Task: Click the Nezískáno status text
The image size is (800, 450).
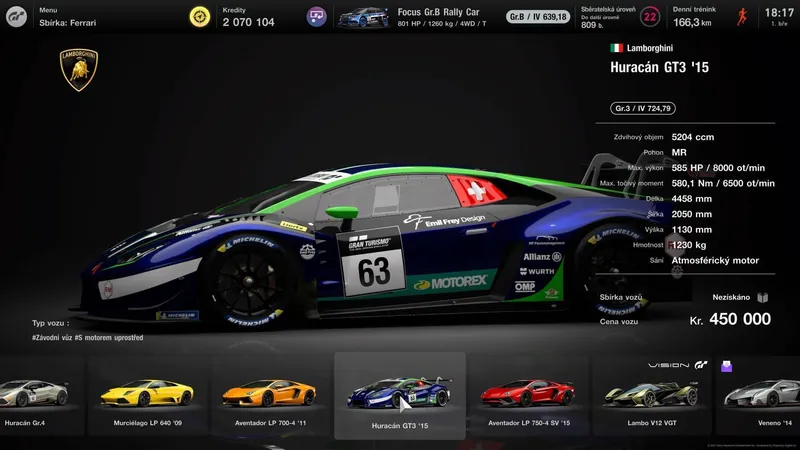Action: (x=731, y=297)
